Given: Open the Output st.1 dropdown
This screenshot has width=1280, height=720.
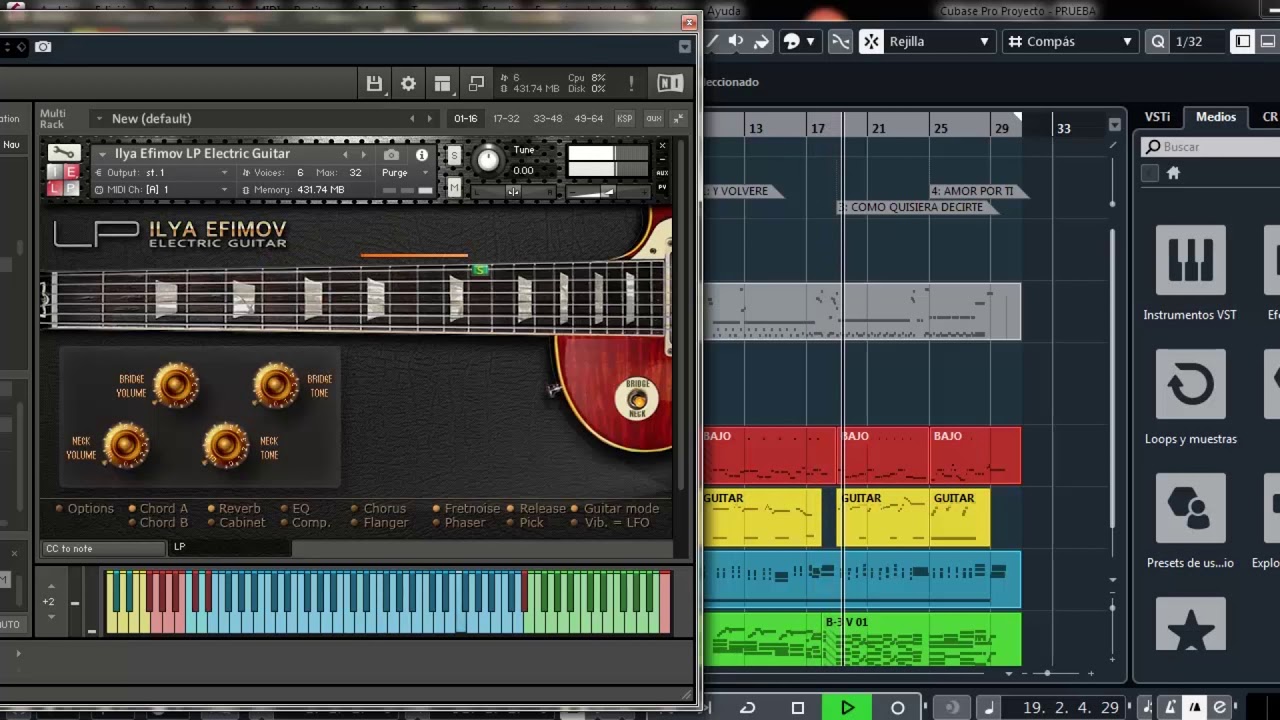Looking at the screenshot, I should click(161, 173).
